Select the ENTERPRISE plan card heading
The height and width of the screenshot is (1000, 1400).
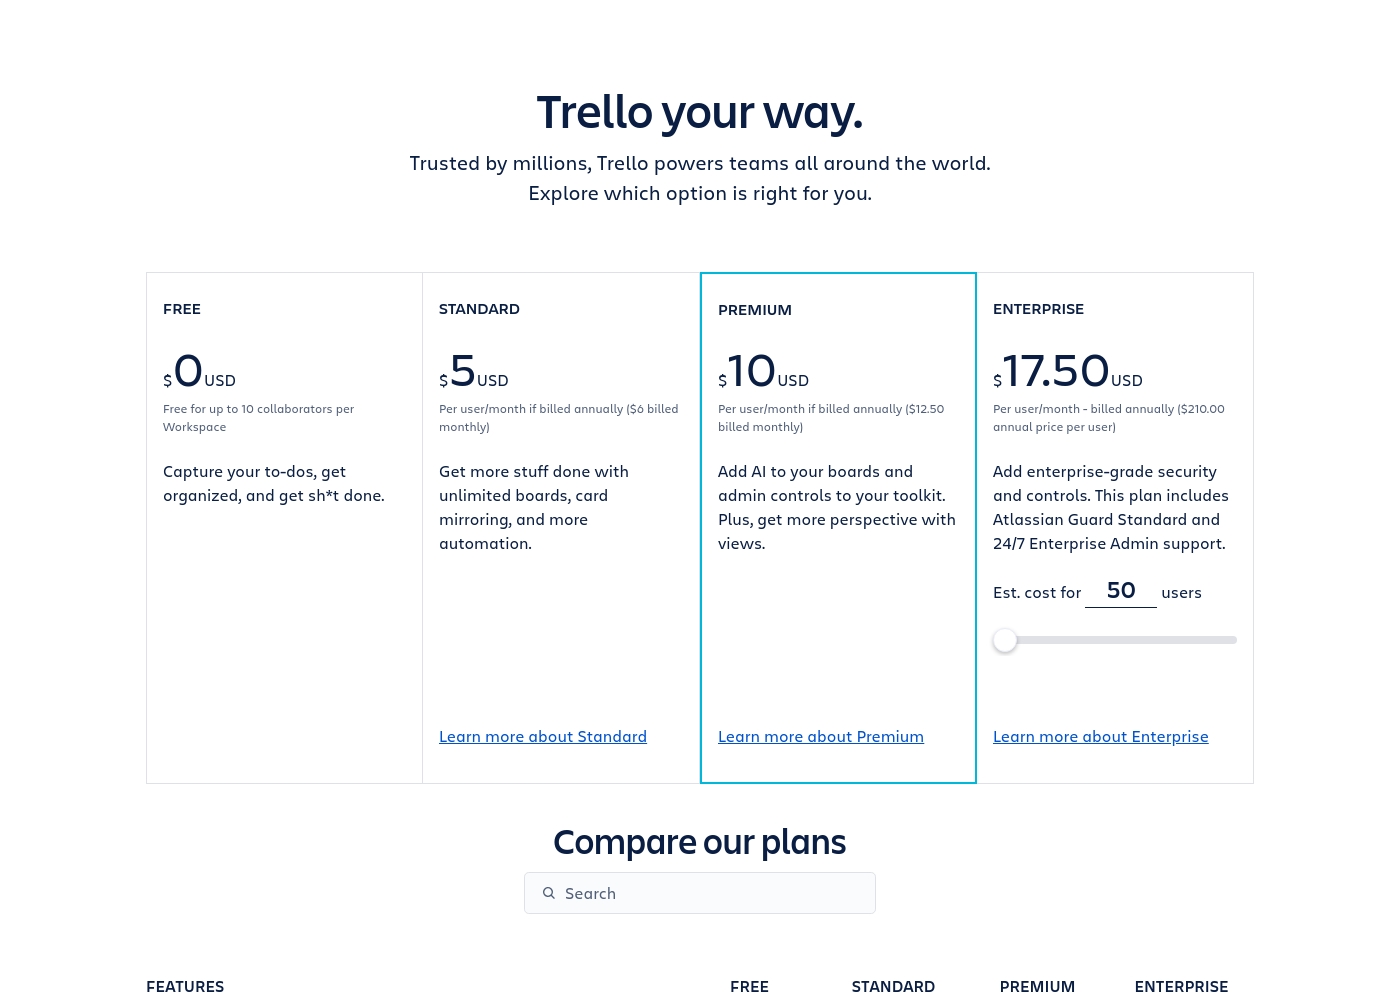tap(1038, 309)
